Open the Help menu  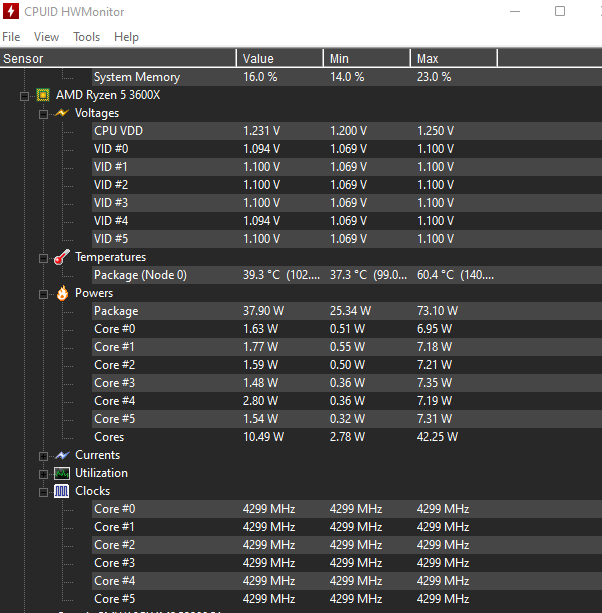[x=126, y=37]
